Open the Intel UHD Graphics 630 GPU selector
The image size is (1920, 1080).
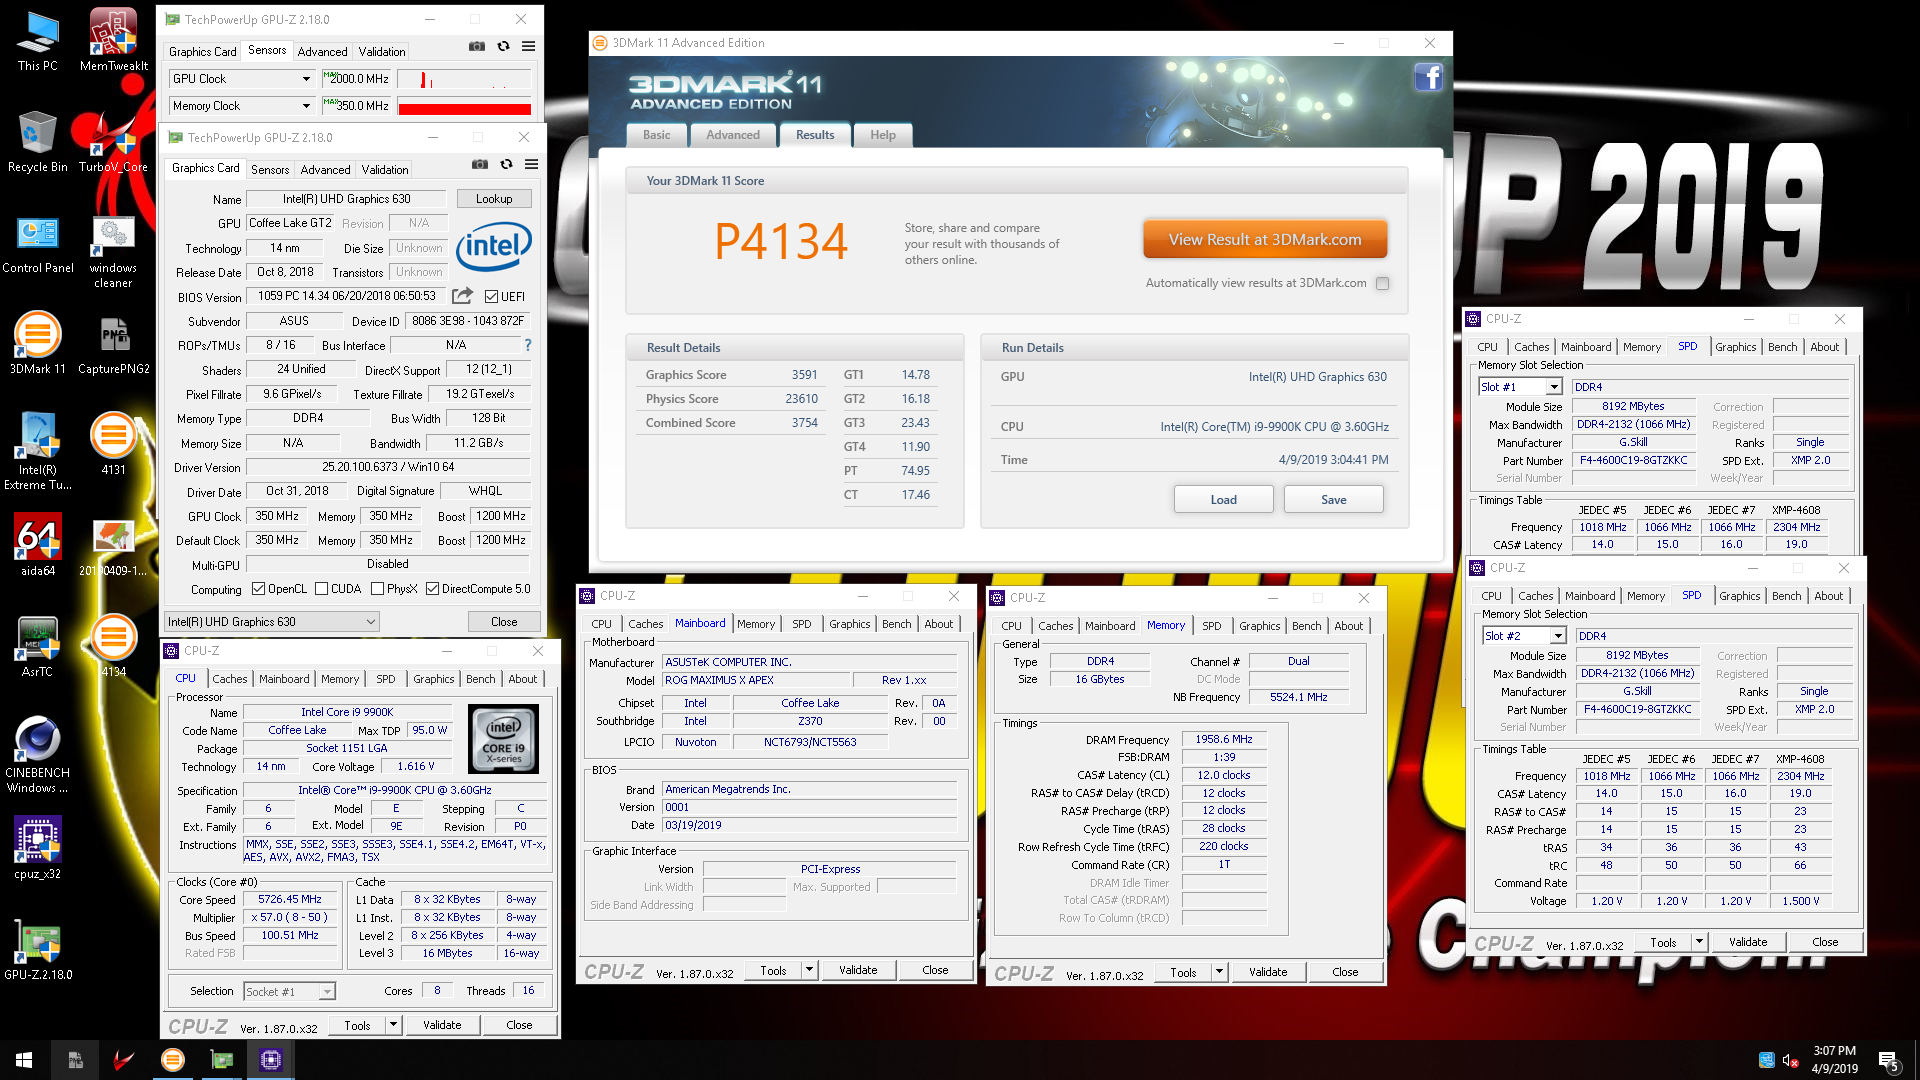tap(271, 622)
